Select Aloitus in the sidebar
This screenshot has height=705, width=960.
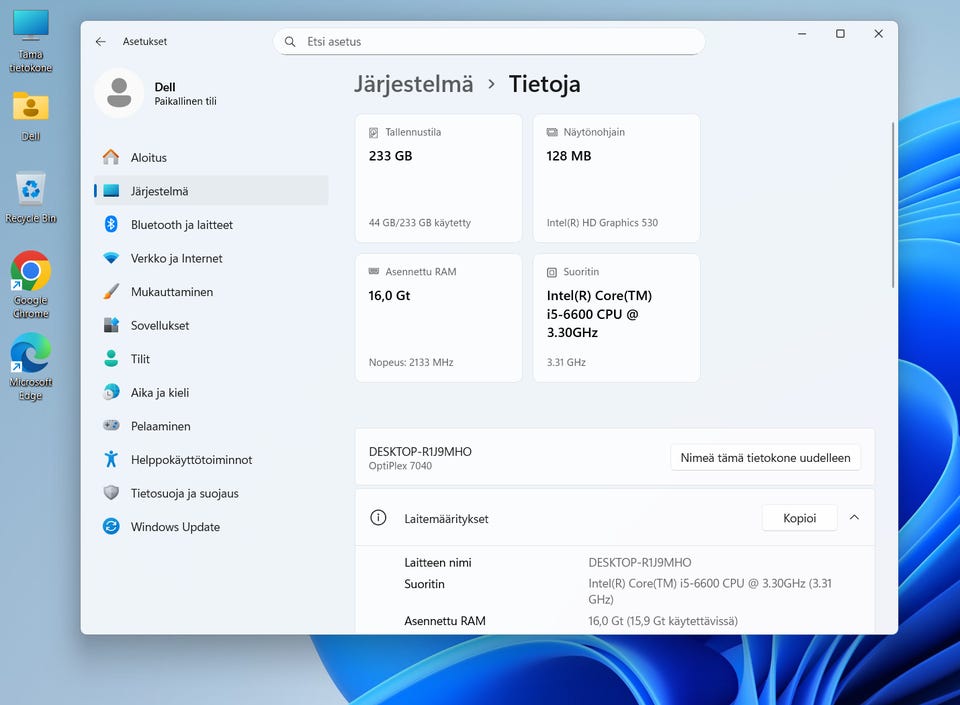[148, 158]
